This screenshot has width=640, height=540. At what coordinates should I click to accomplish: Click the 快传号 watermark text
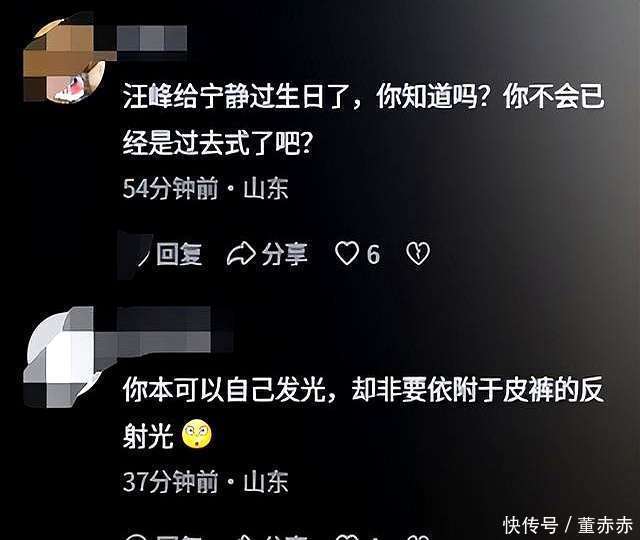(x=530, y=525)
